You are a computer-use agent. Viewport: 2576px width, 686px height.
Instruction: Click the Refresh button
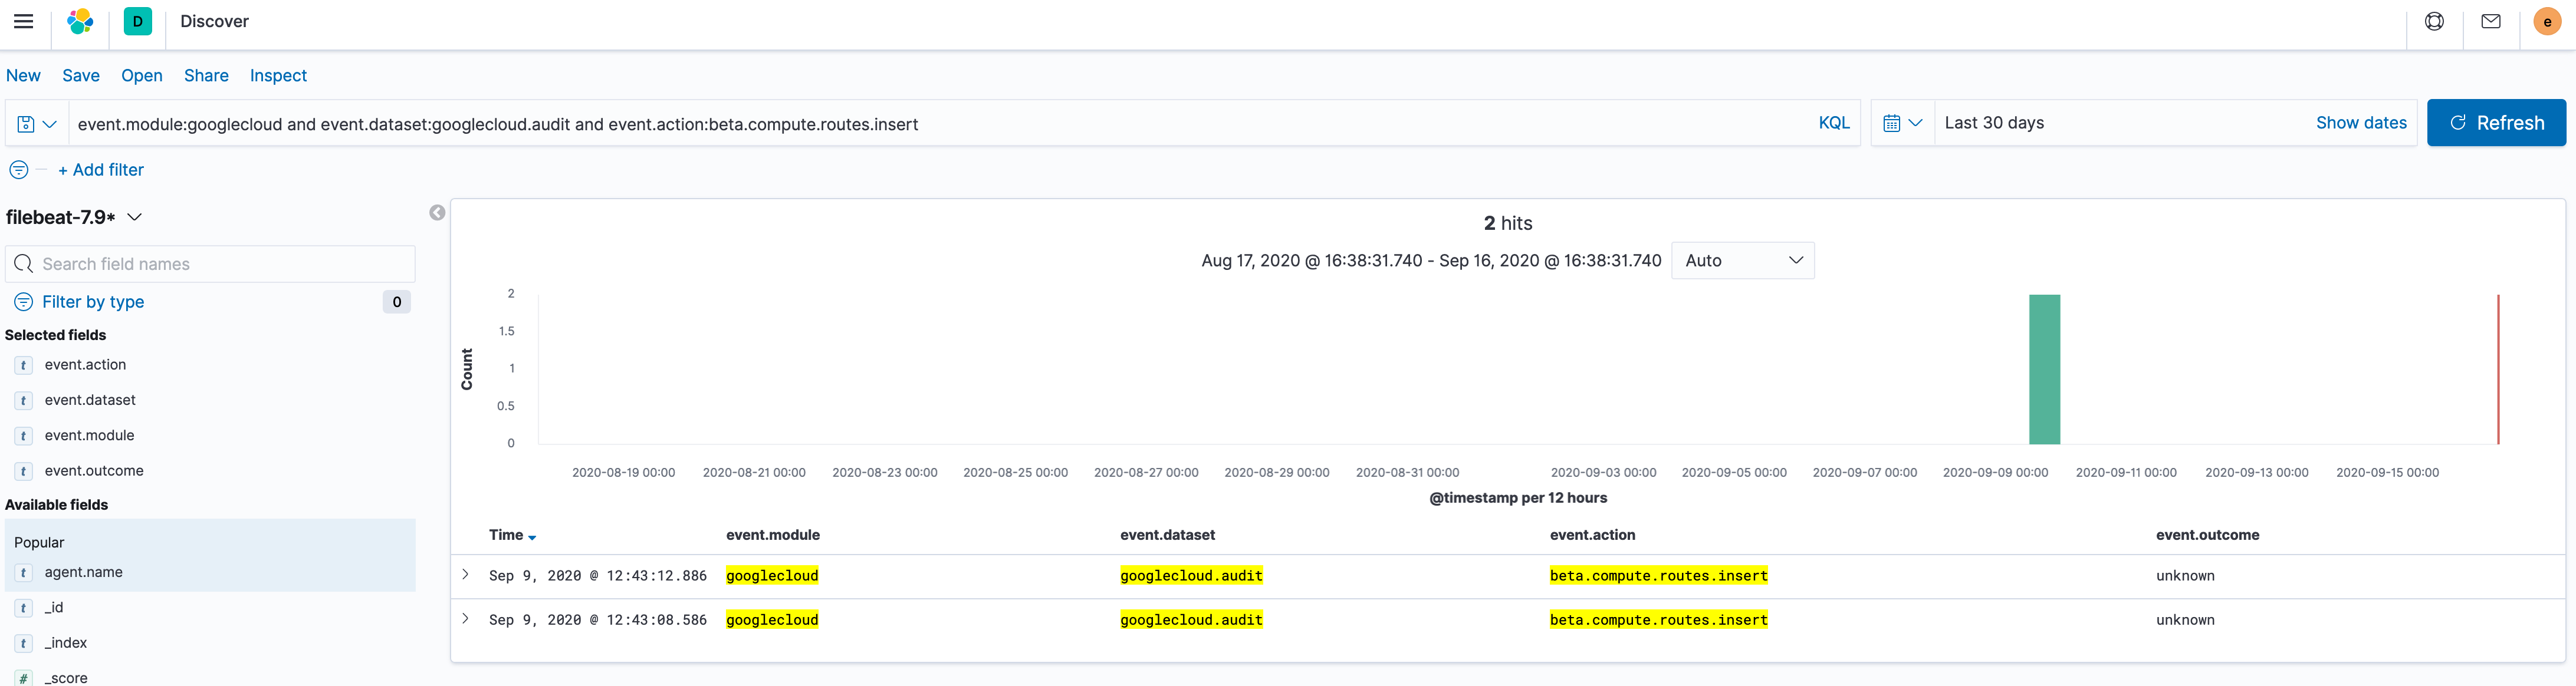[x=2496, y=122]
